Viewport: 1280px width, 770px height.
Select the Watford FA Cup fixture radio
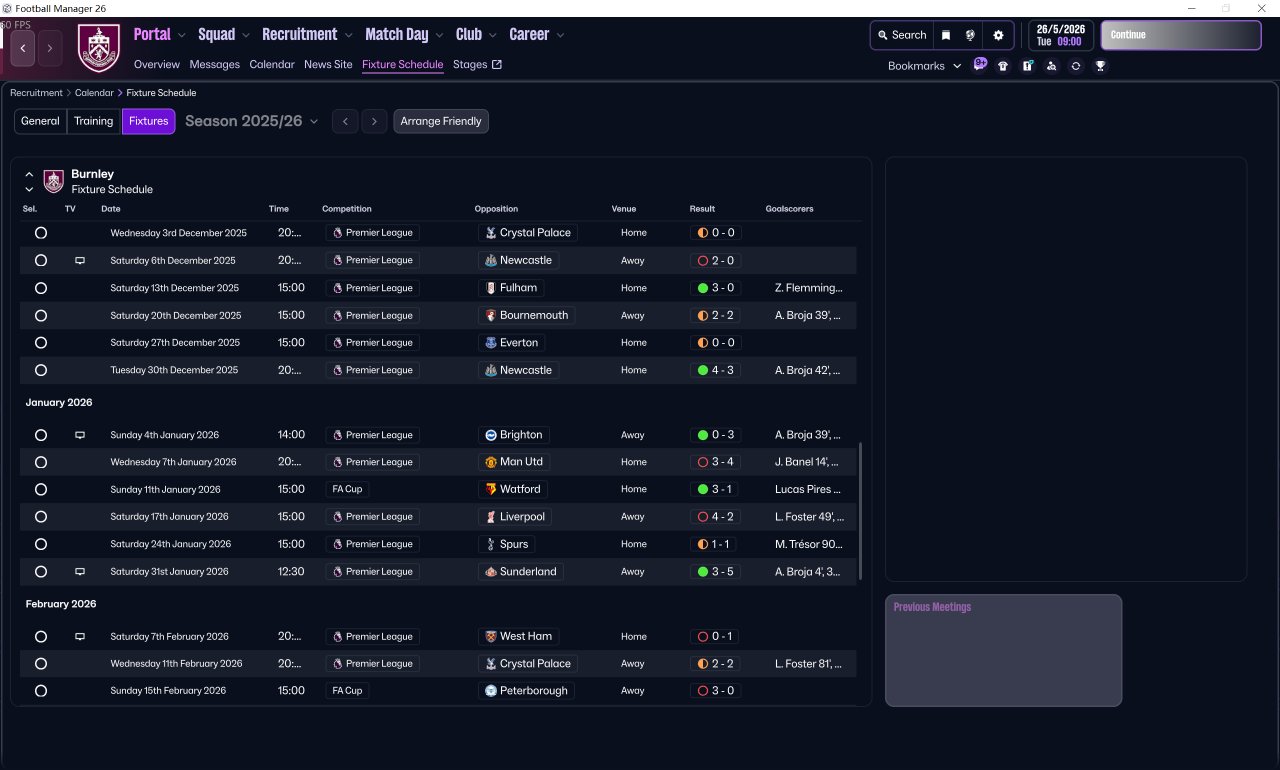(x=41, y=490)
